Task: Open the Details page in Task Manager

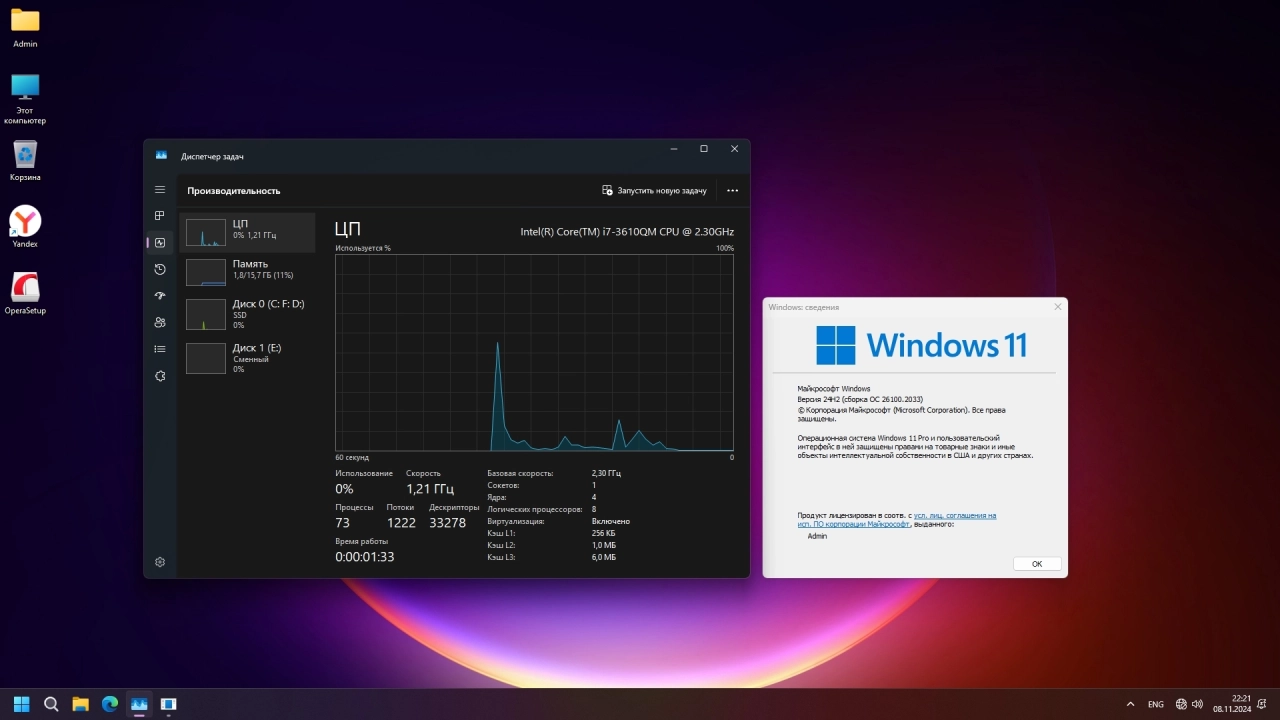Action: (x=160, y=349)
